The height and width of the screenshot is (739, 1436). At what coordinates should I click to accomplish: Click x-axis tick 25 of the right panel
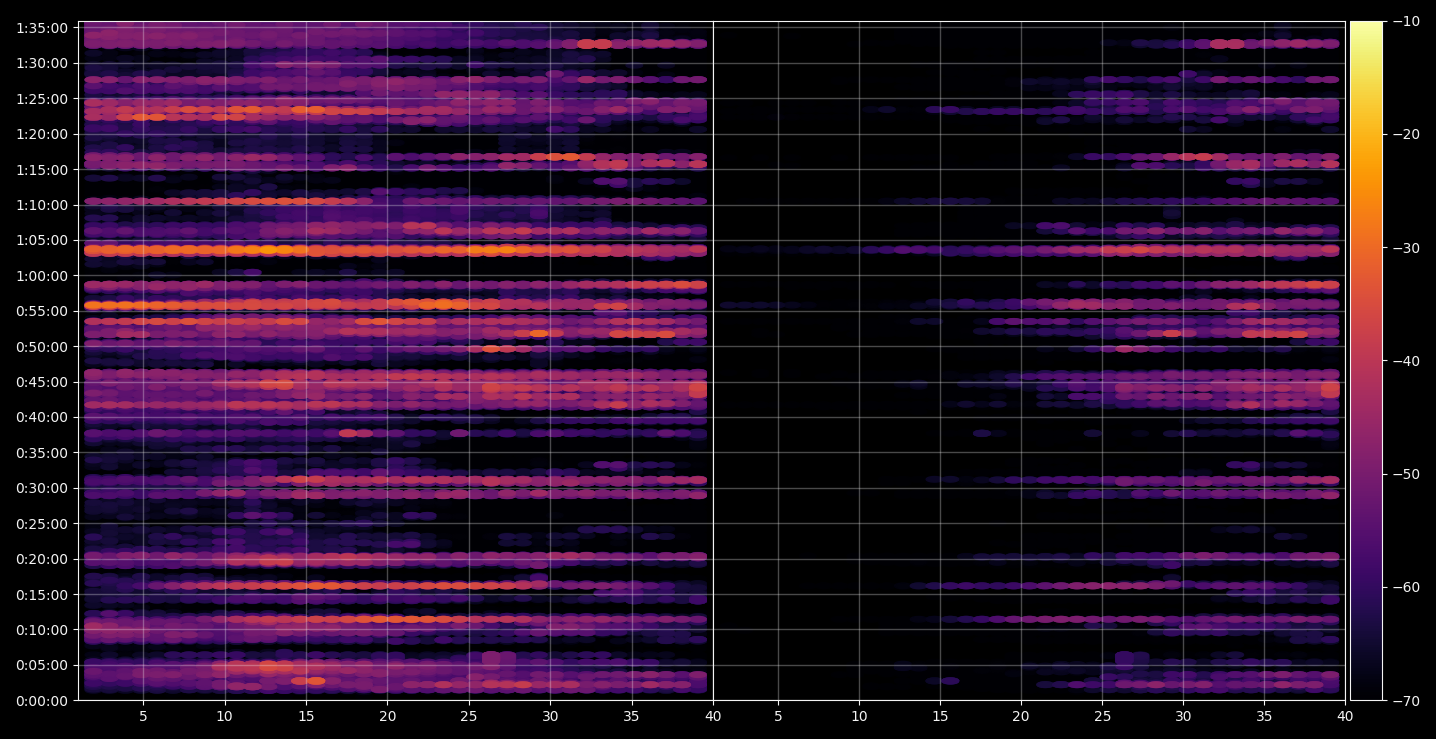(1102, 716)
